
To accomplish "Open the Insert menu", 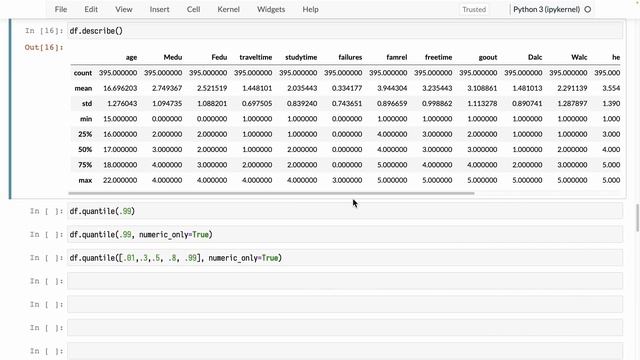I will pyautogui.click(x=159, y=9).
